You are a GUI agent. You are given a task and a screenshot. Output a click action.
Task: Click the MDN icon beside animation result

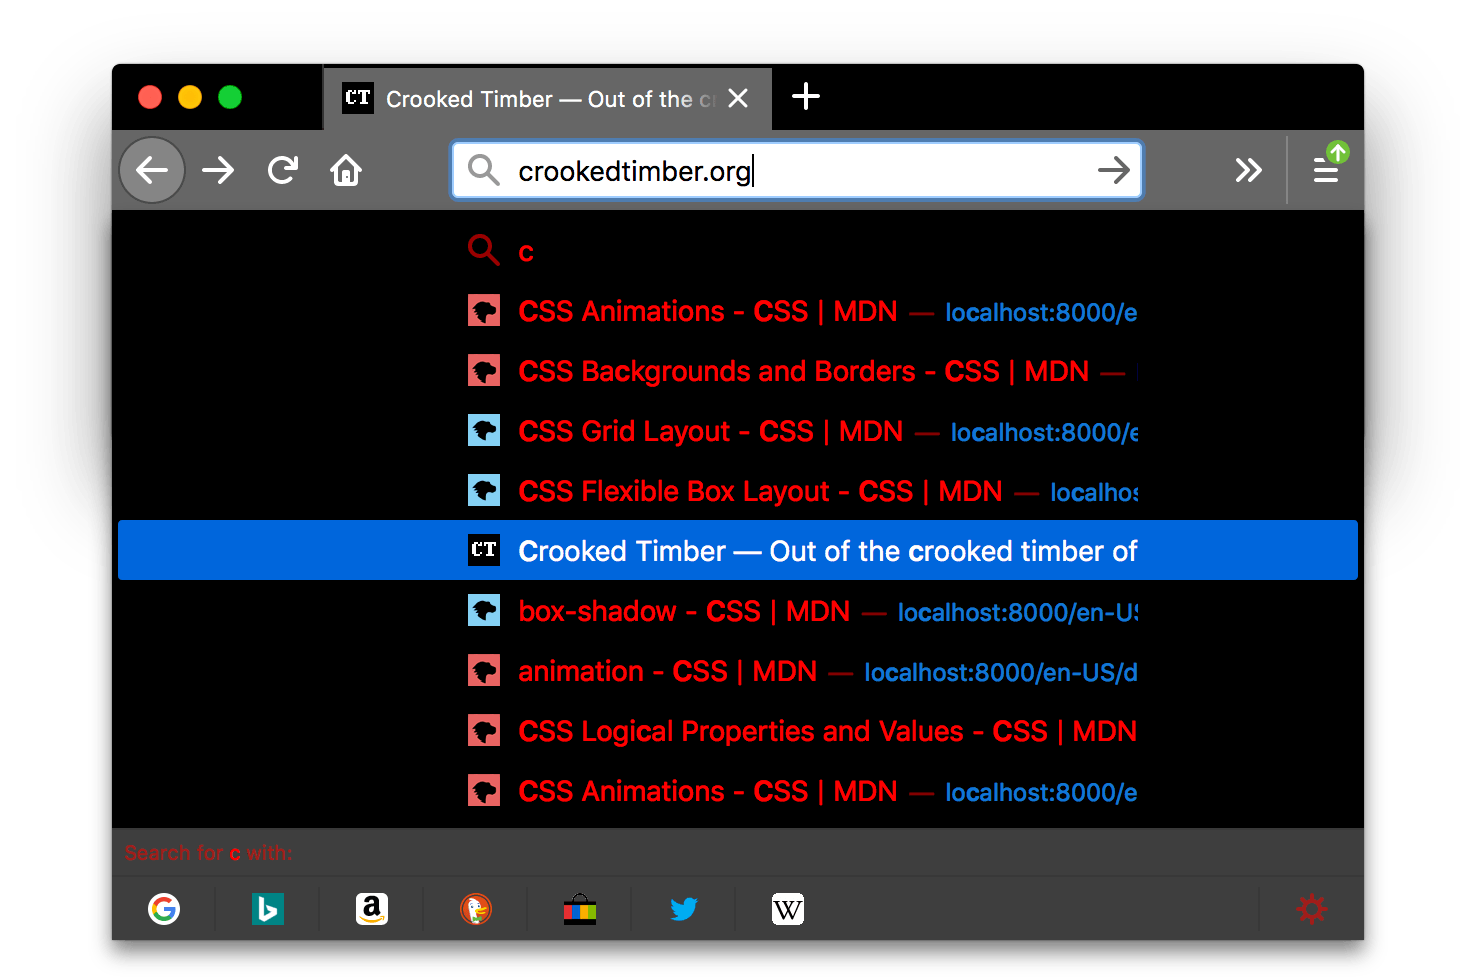pos(484,671)
